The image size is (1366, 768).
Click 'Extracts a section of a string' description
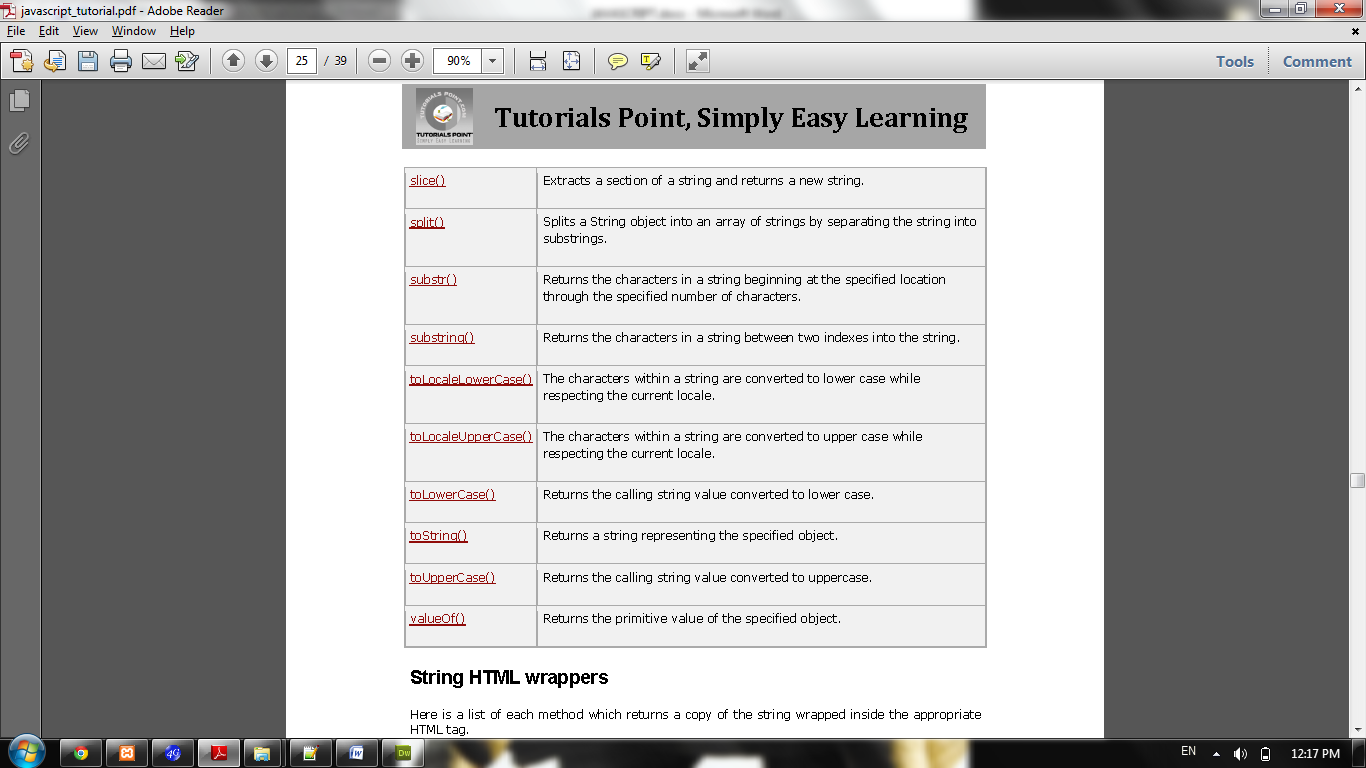(x=703, y=180)
